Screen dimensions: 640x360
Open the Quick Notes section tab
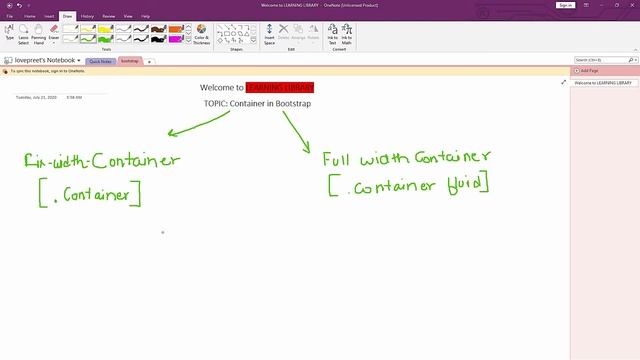[x=100, y=61]
